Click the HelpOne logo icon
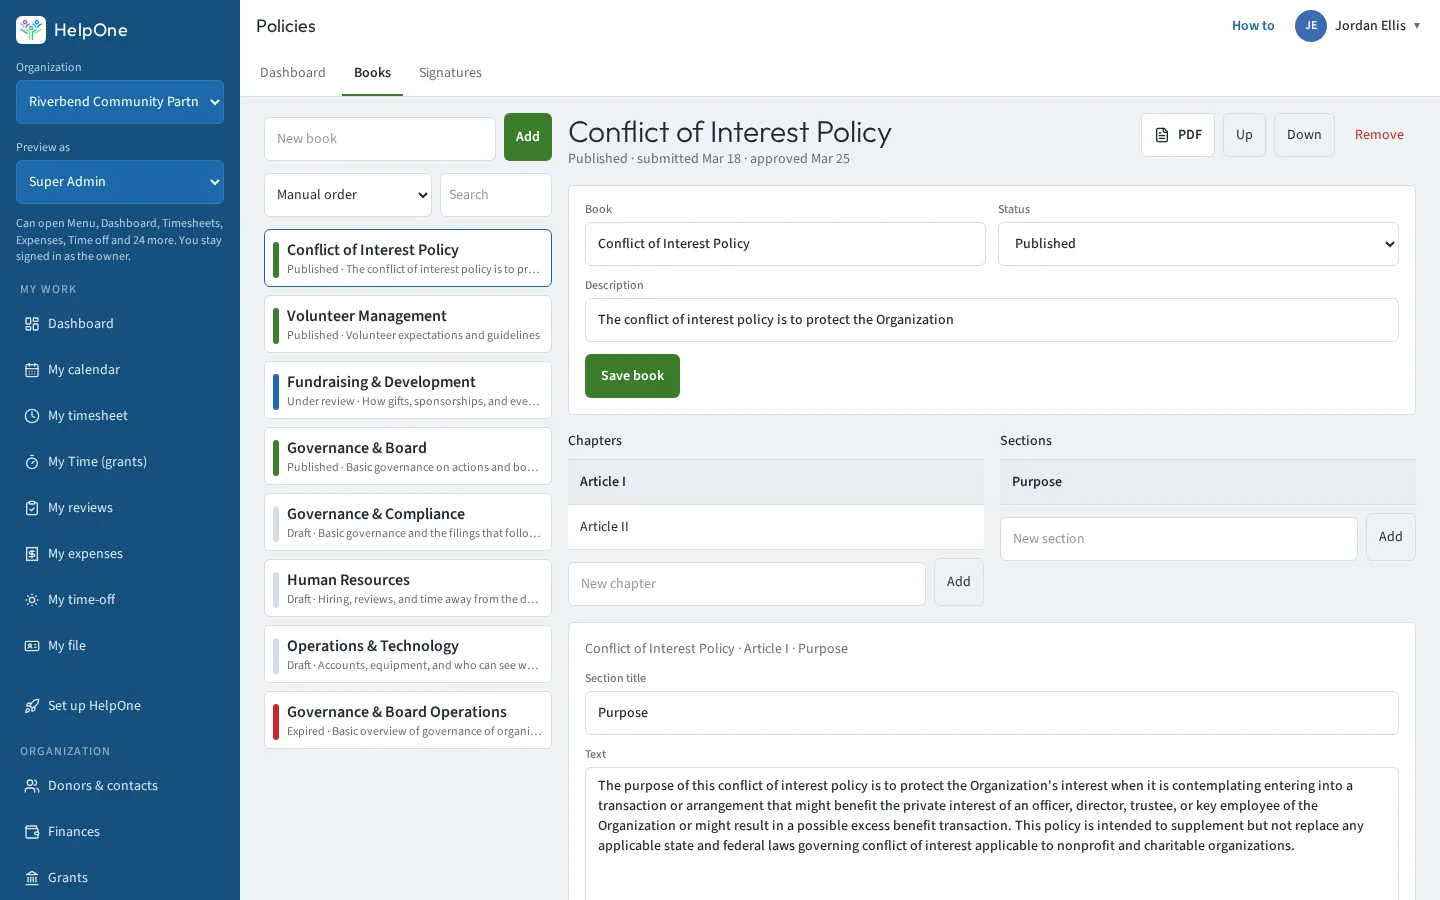The height and width of the screenshot is (900, 1440). tap(31, 30)
